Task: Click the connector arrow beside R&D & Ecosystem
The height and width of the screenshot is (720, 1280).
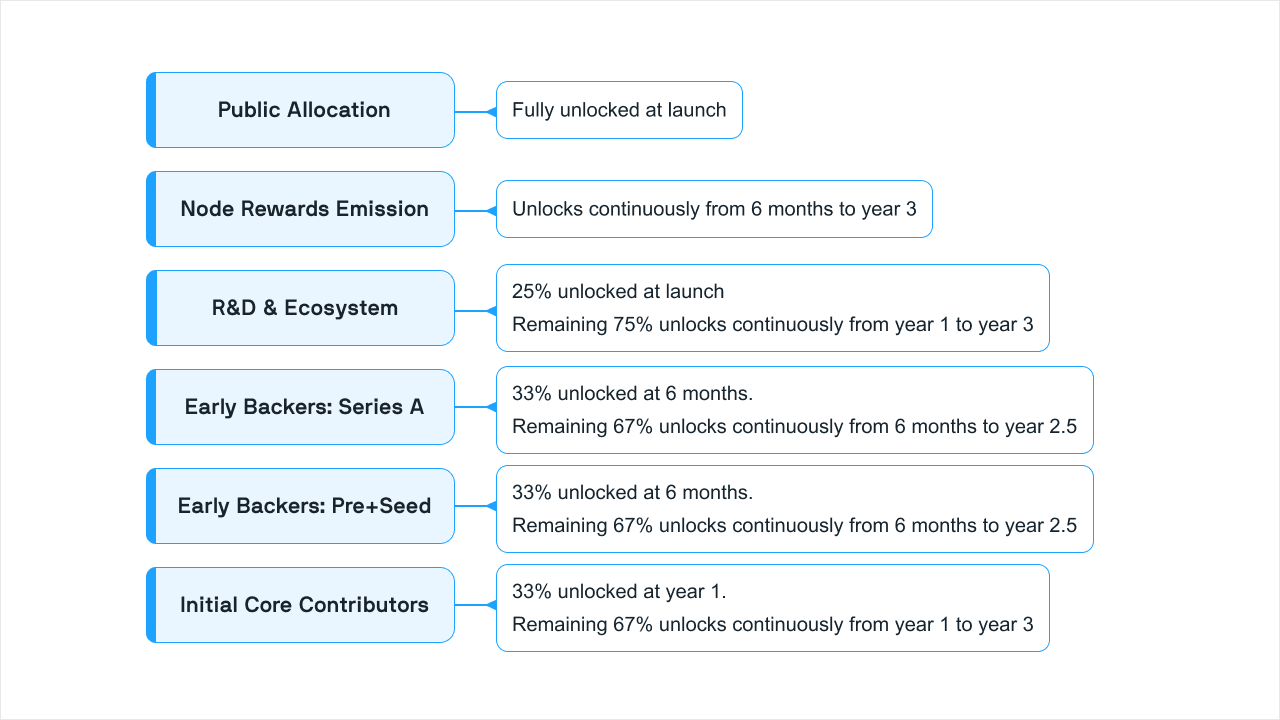Action: [490, 310]
